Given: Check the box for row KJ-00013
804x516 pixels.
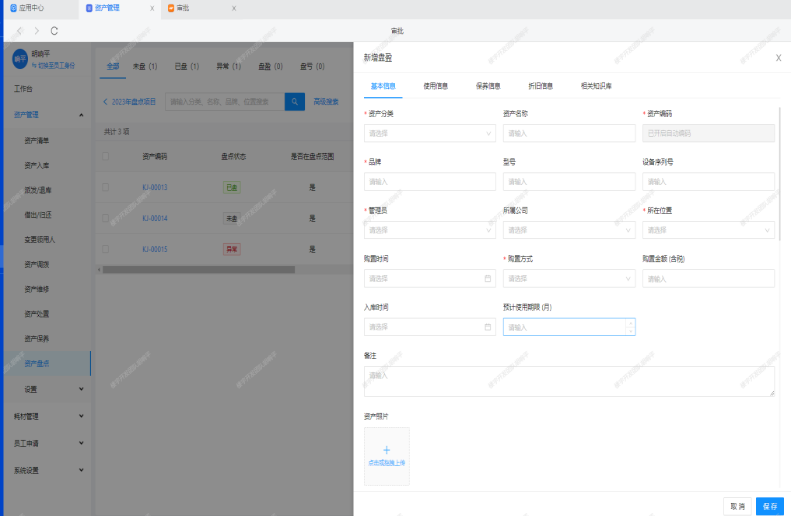Looking at the screenshot, I should pos(106,187).
